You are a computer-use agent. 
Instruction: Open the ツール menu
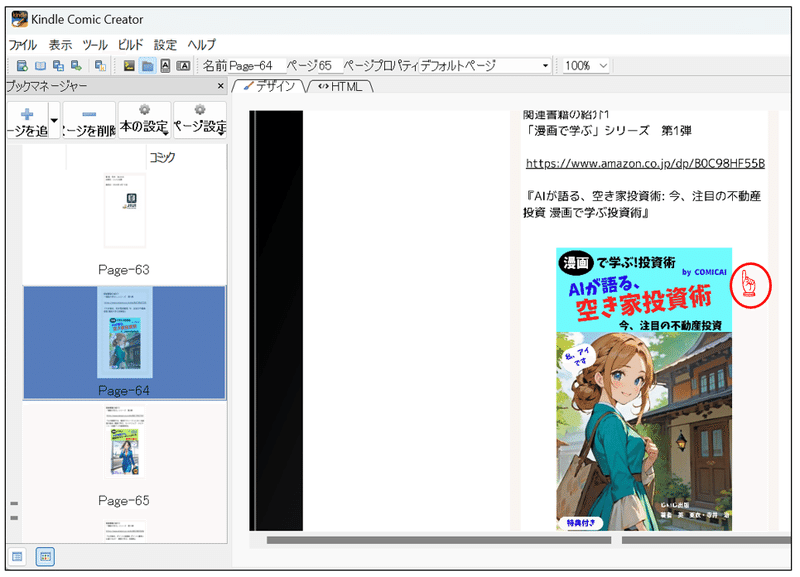(95, 45)
